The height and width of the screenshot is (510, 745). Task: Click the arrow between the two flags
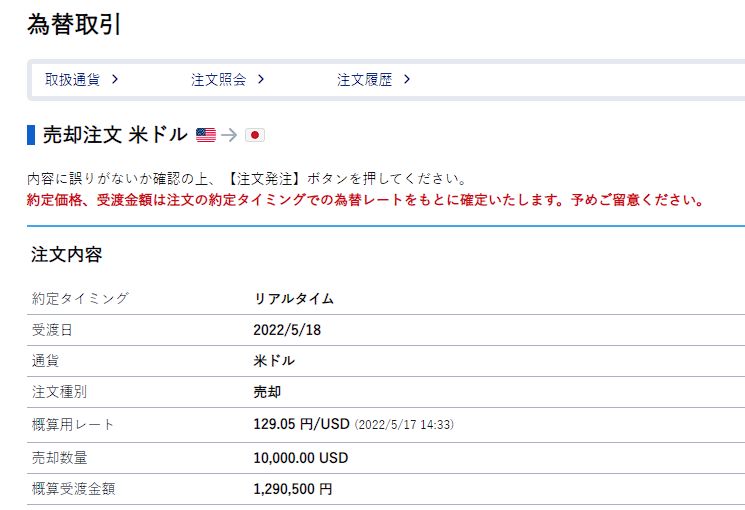[x=230, y=135]
